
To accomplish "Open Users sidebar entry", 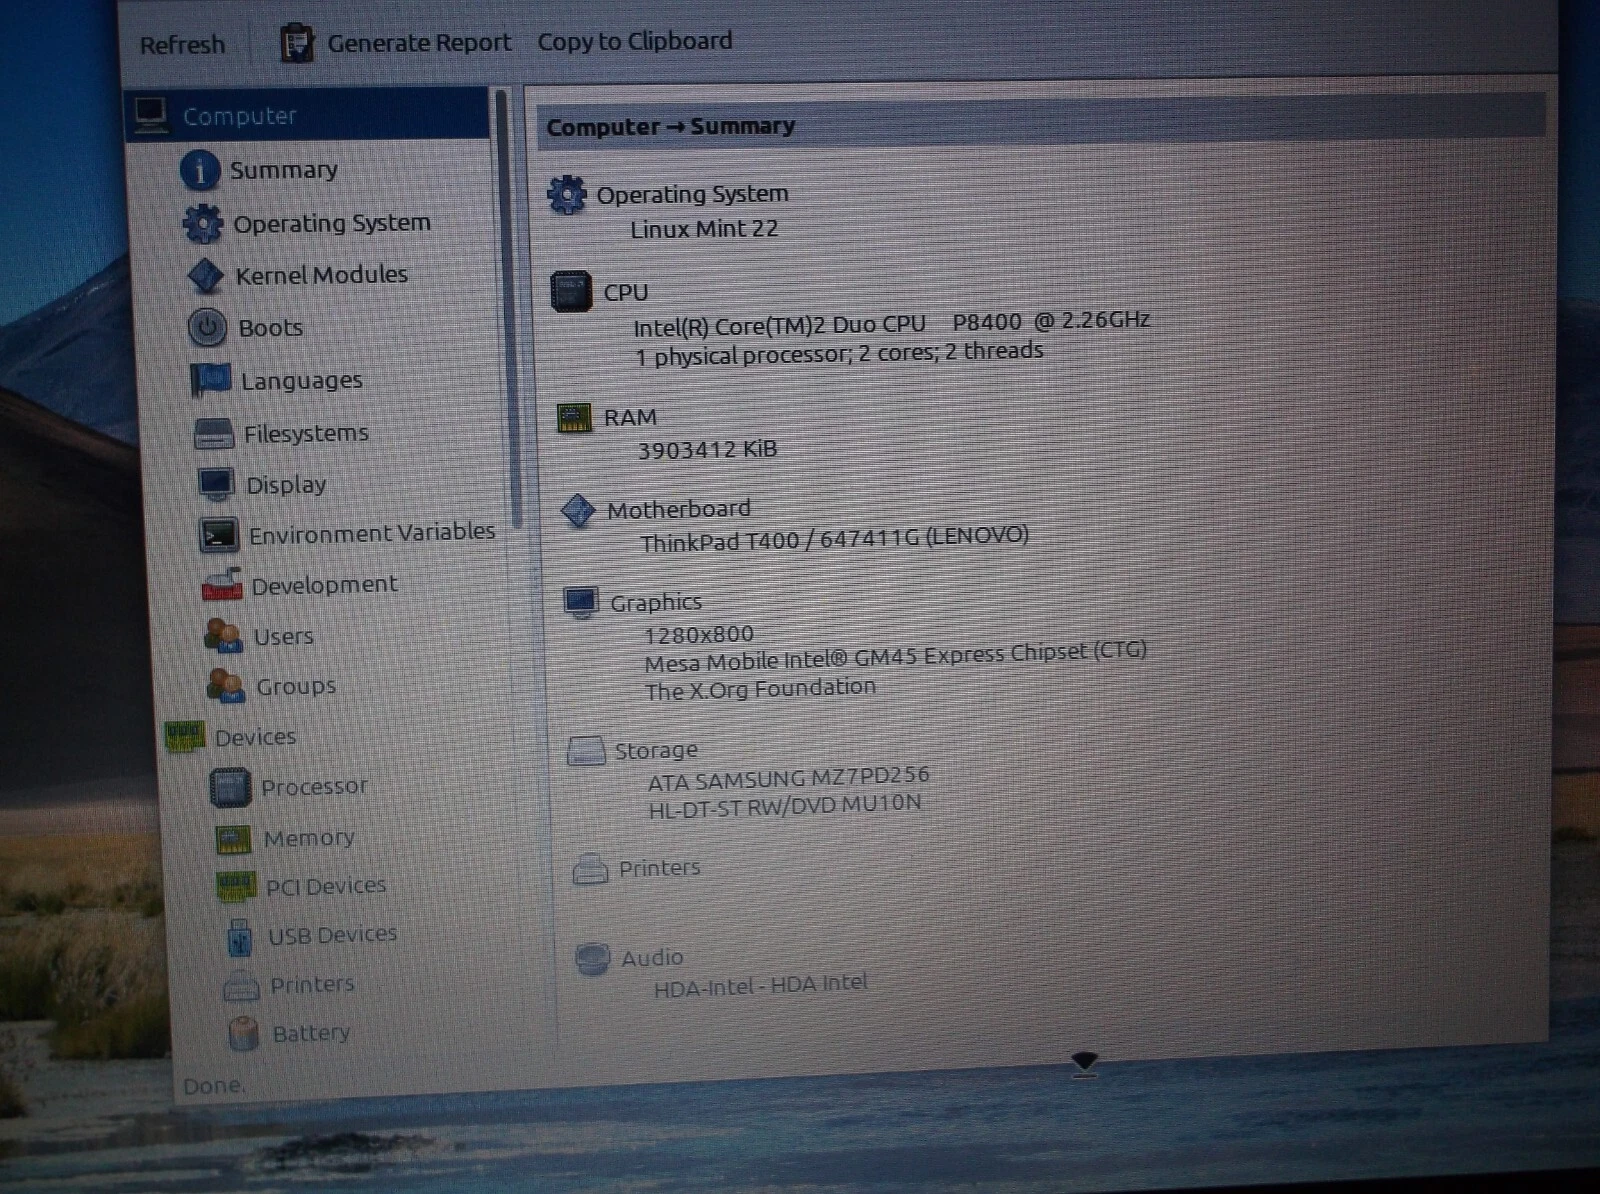I will click(x=283, y=636).
